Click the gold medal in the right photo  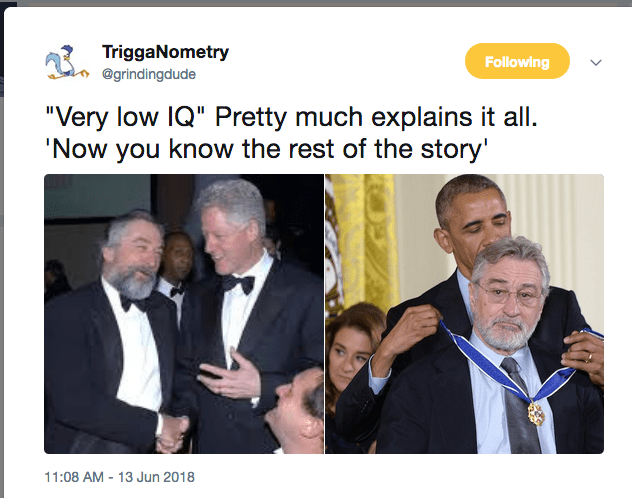tap(537, 411)
